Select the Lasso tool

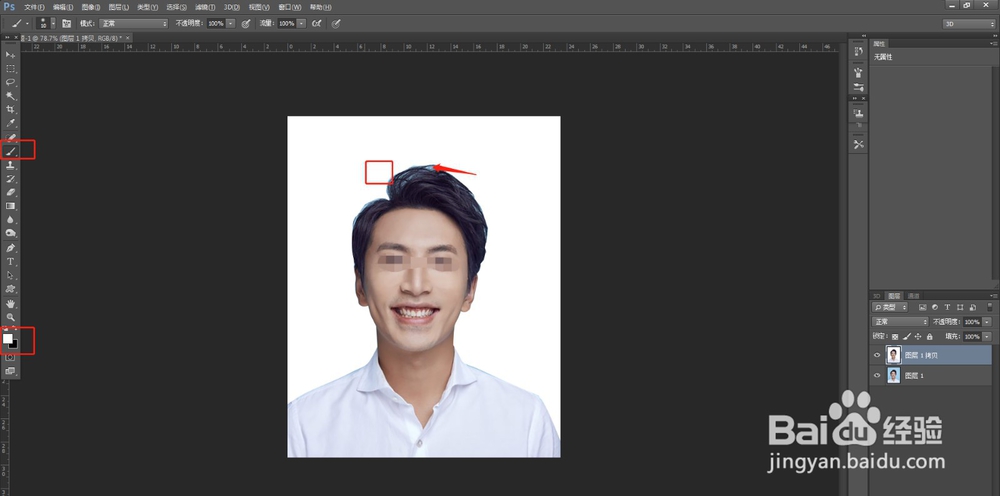(11, 81)
